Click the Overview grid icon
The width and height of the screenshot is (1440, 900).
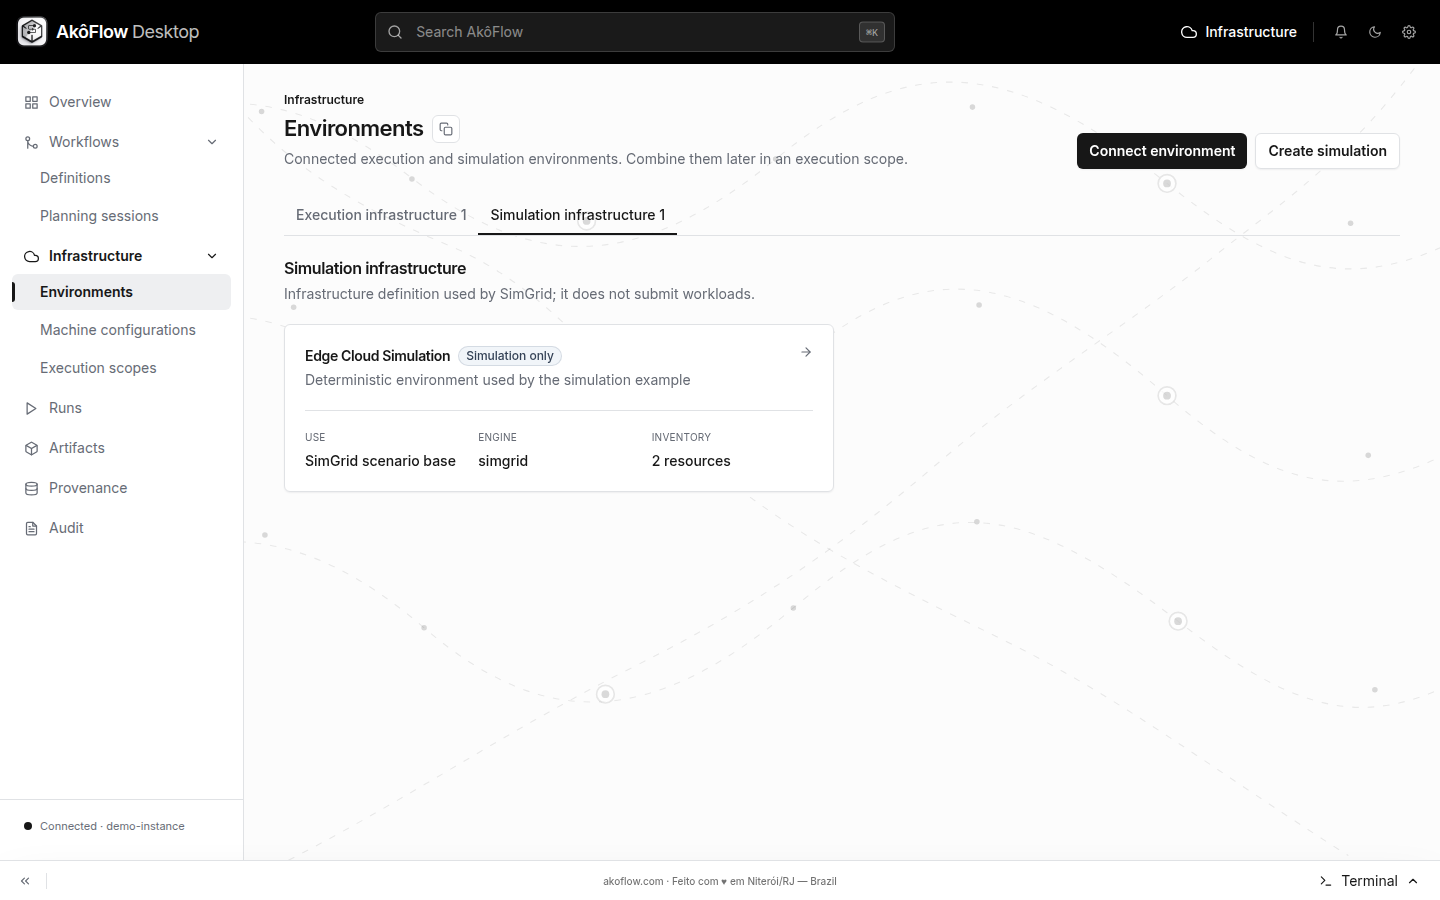31,102
